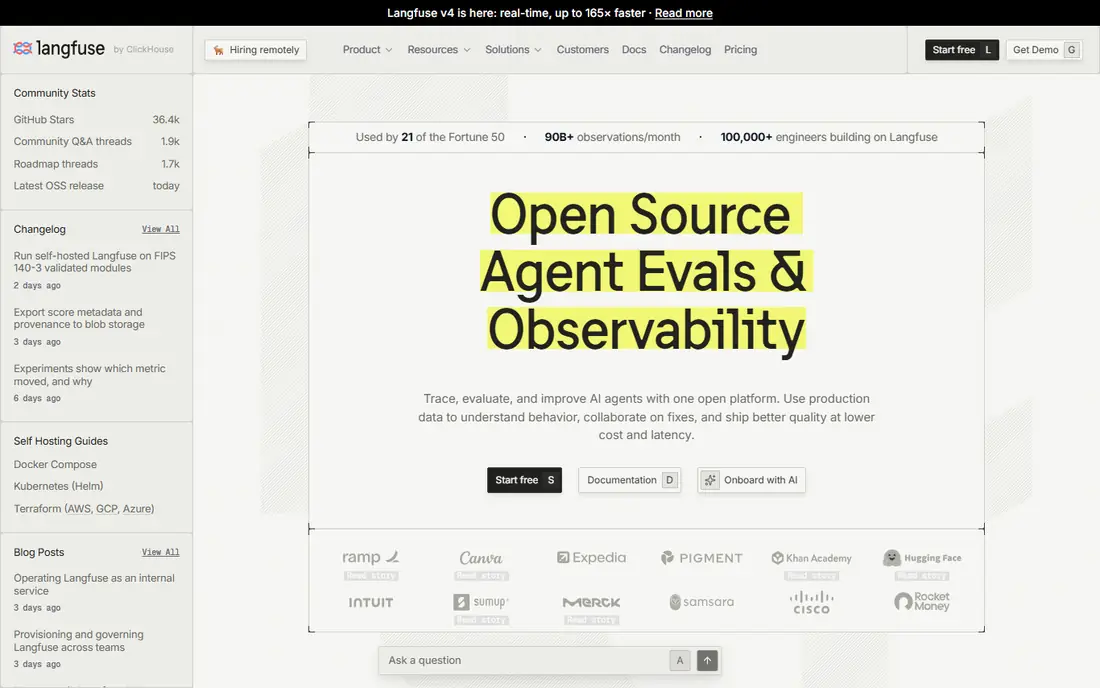
Task: Open Roadmap threads stat
Action: coord(96,164)
